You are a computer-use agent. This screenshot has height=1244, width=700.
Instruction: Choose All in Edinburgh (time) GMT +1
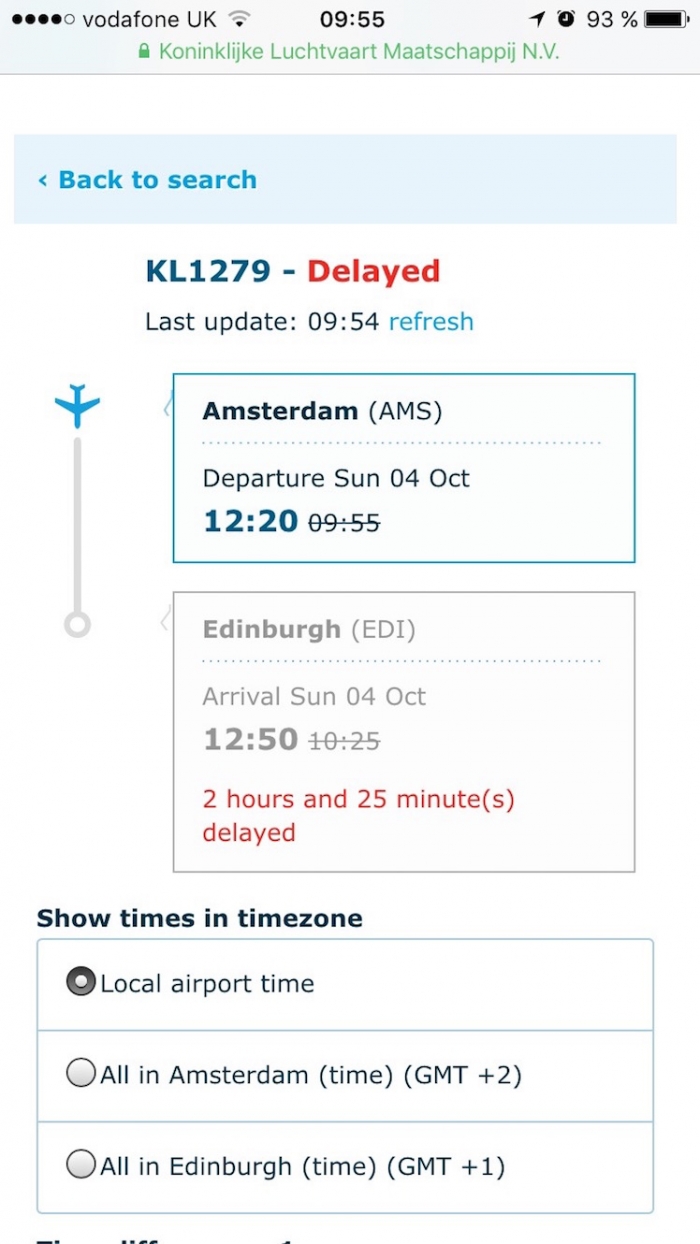click(x=81, y=1166)
